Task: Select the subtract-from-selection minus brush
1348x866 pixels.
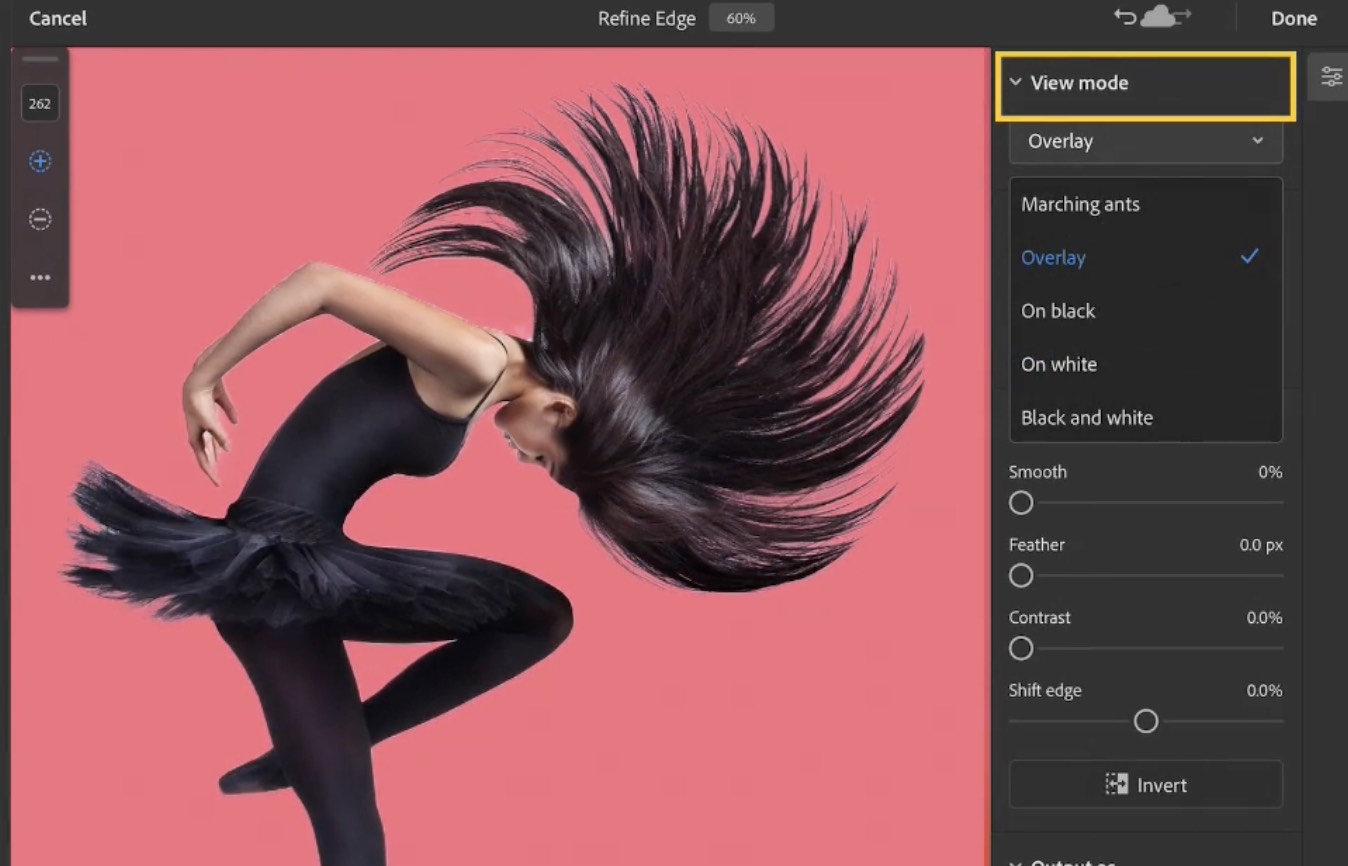Action: (40, 219)
